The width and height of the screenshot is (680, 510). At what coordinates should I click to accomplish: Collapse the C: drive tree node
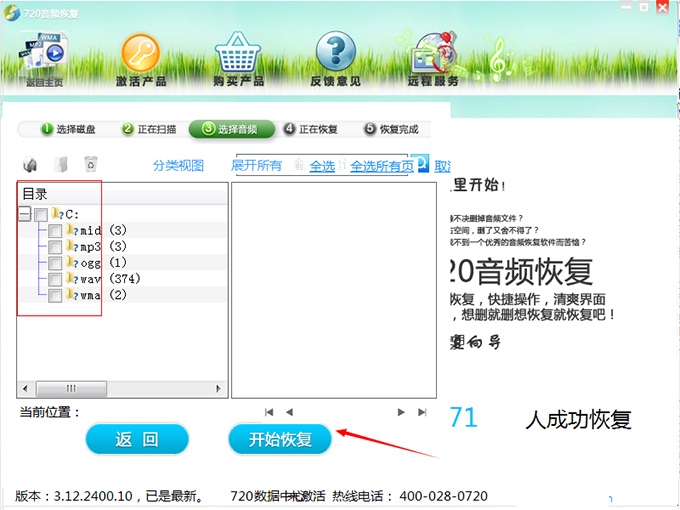click(x=24, y=215)
